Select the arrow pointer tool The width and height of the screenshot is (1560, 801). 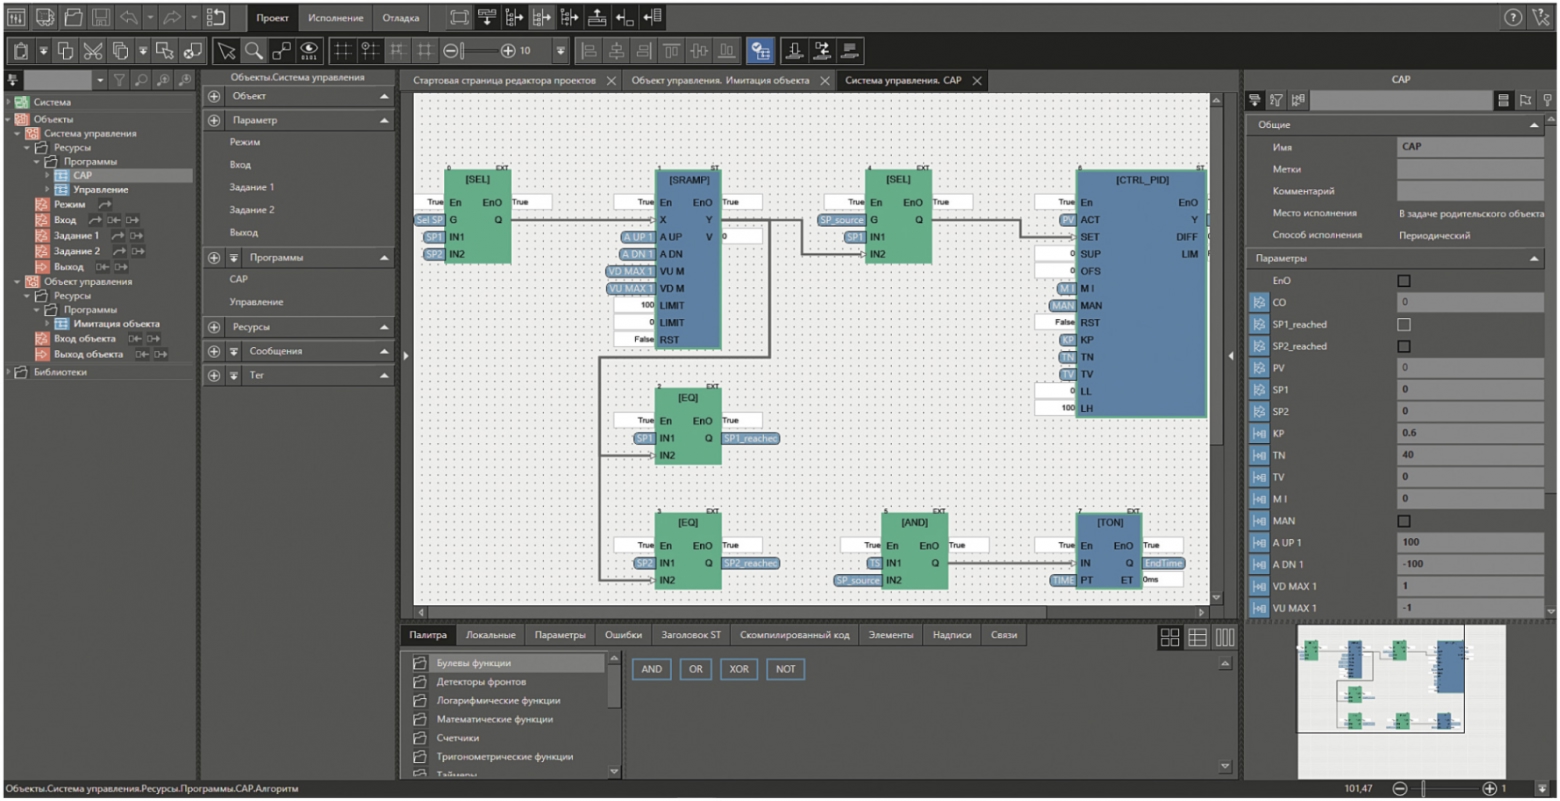(227, 50)
